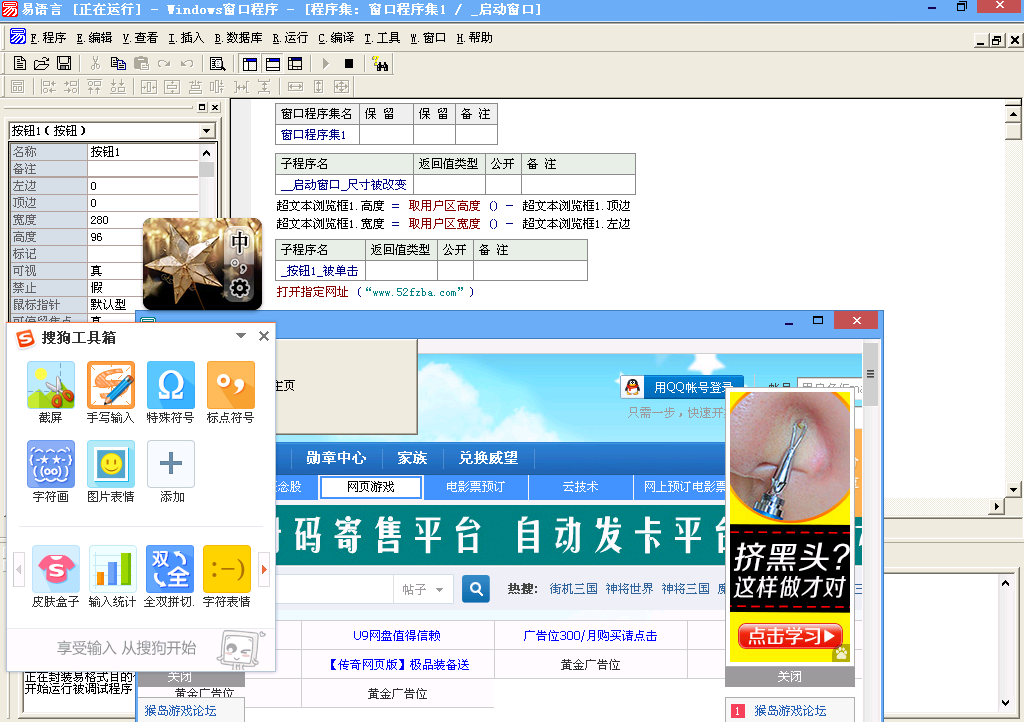Open the Sogou toolbox dropdown triangle menu
Screen dimensions: 1024x722
point(241,336)
